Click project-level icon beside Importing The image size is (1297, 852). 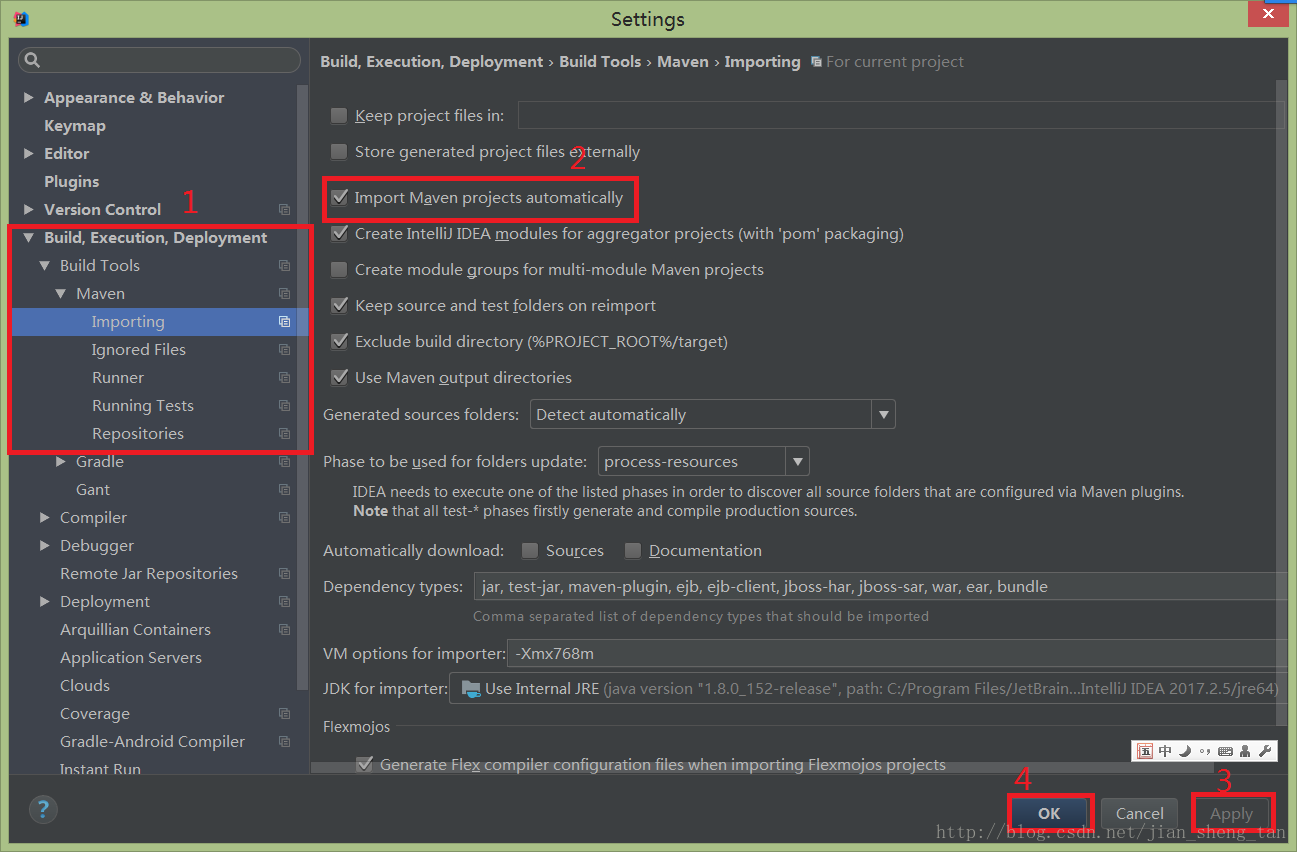tap(284, 322)
